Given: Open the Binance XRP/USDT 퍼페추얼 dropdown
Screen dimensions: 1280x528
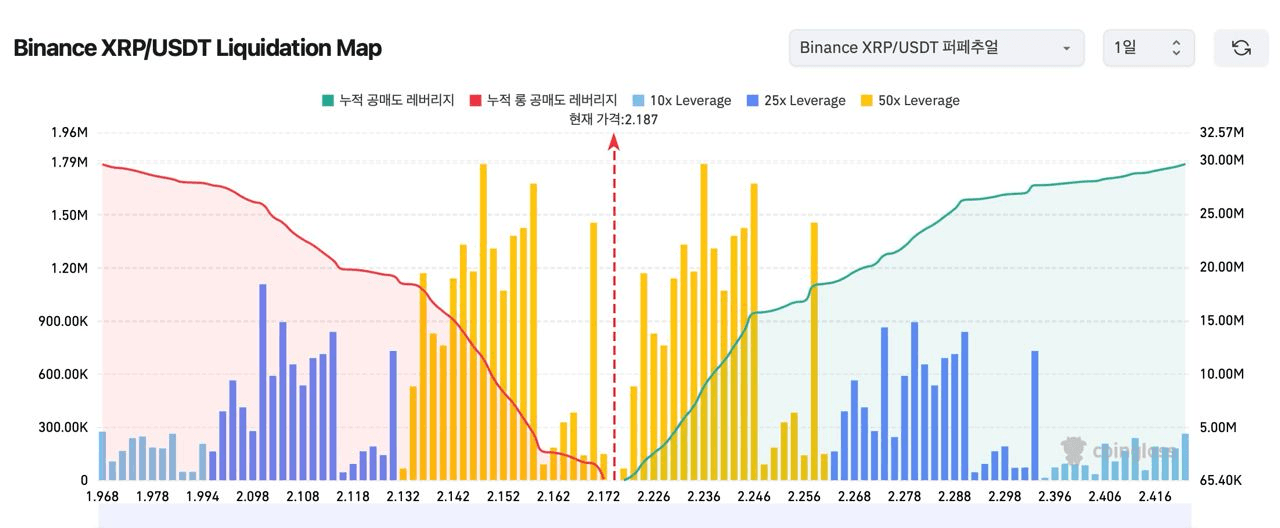Looking at the screenshot, I should 936,48.
